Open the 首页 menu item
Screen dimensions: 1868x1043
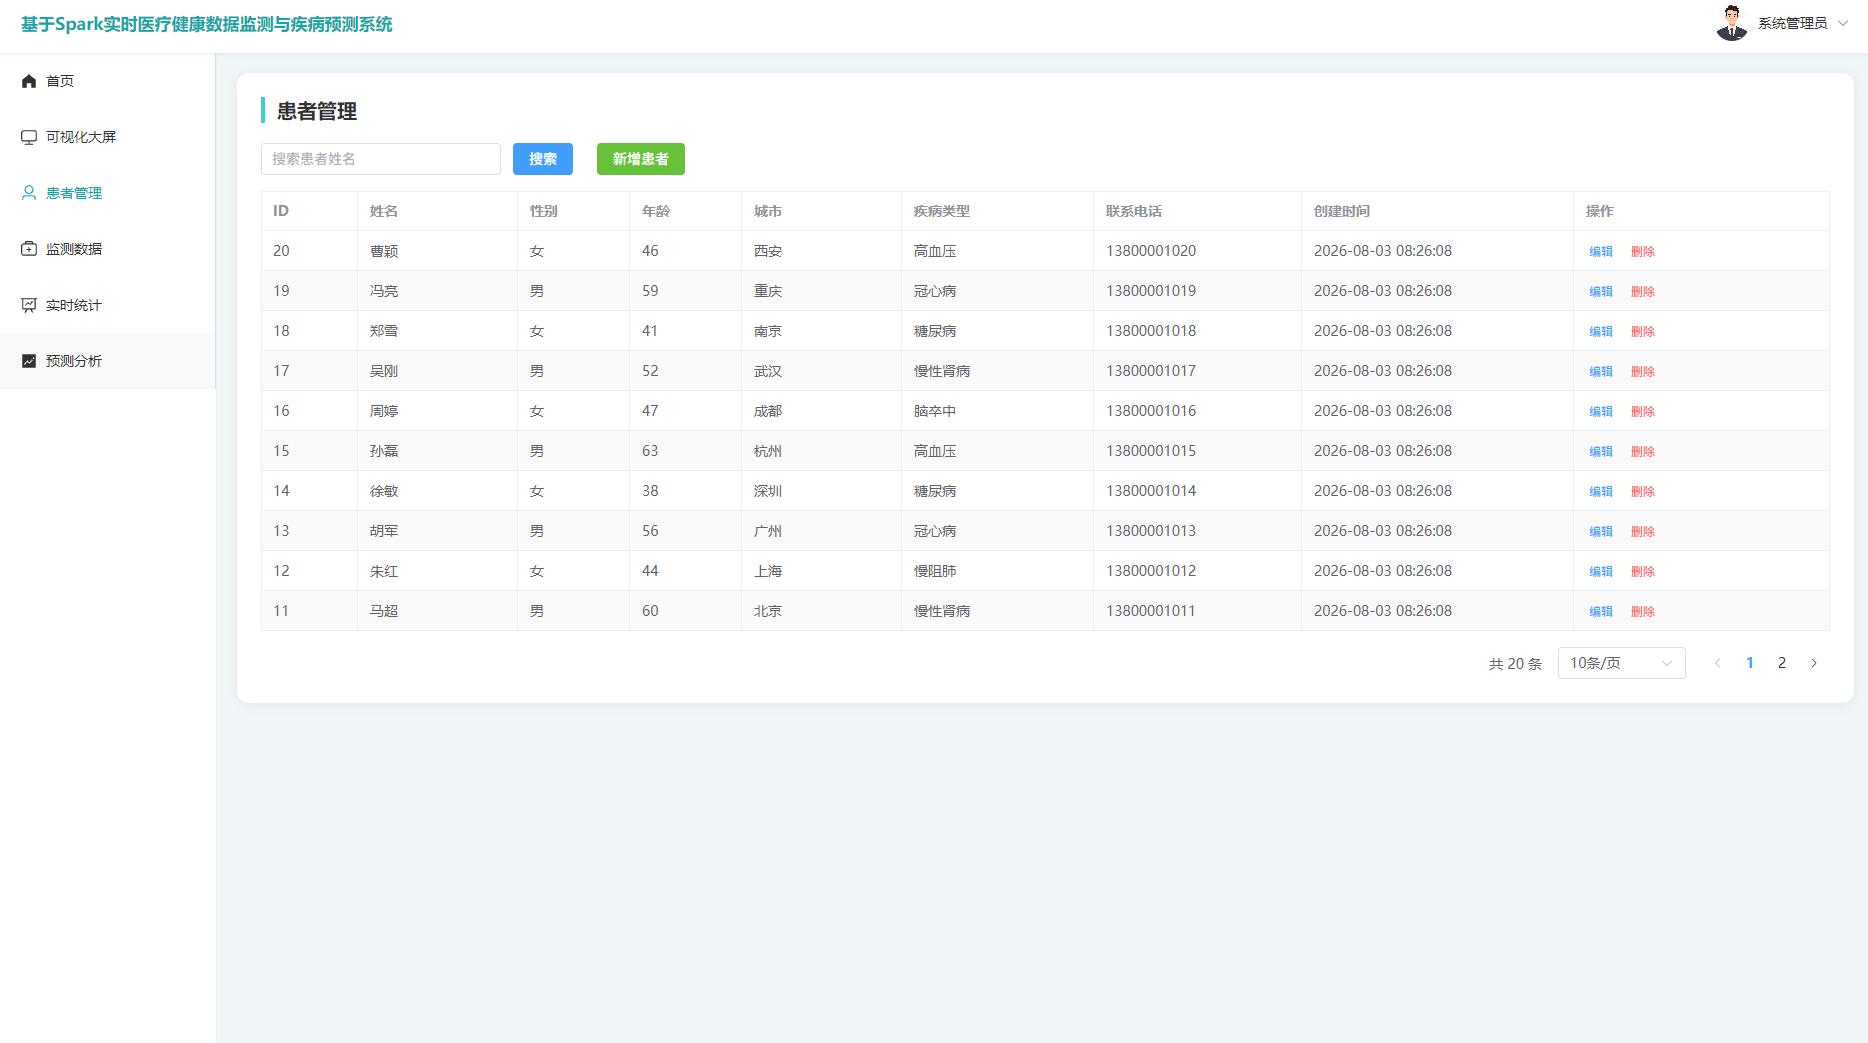coord(107,81)
